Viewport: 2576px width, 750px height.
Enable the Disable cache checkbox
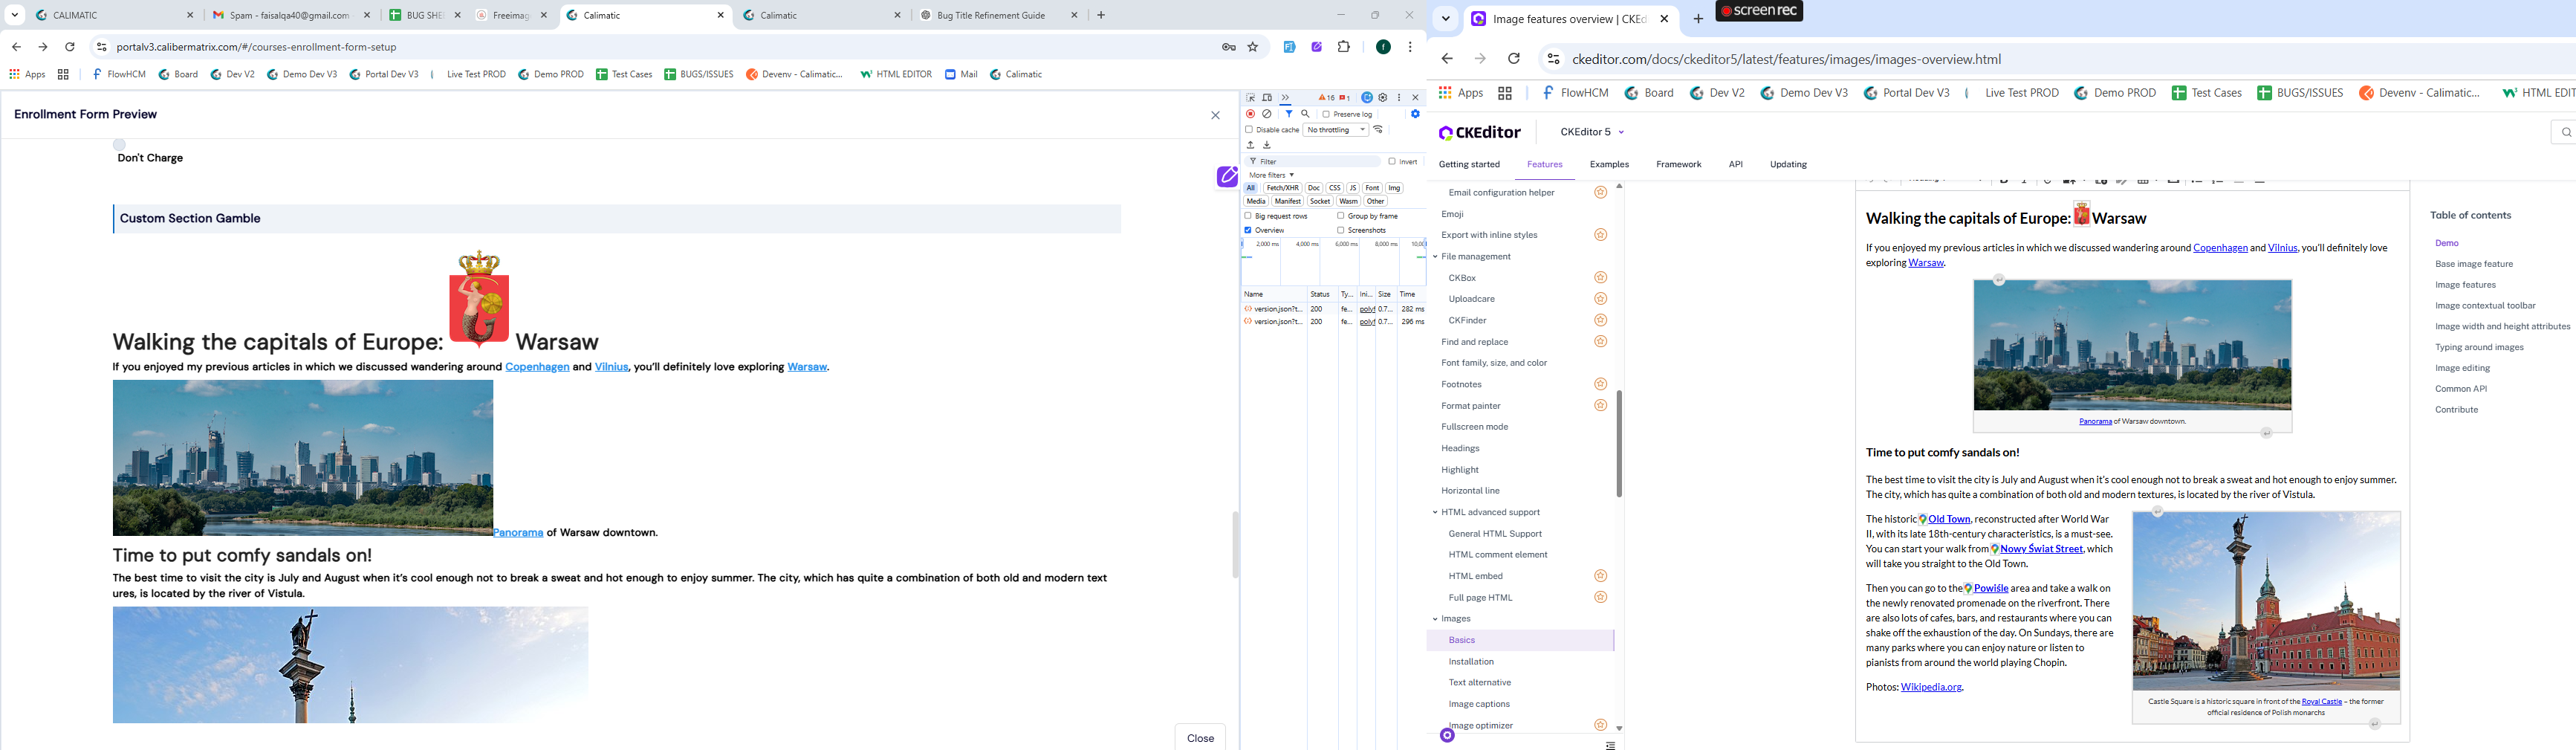[1249, 130]
